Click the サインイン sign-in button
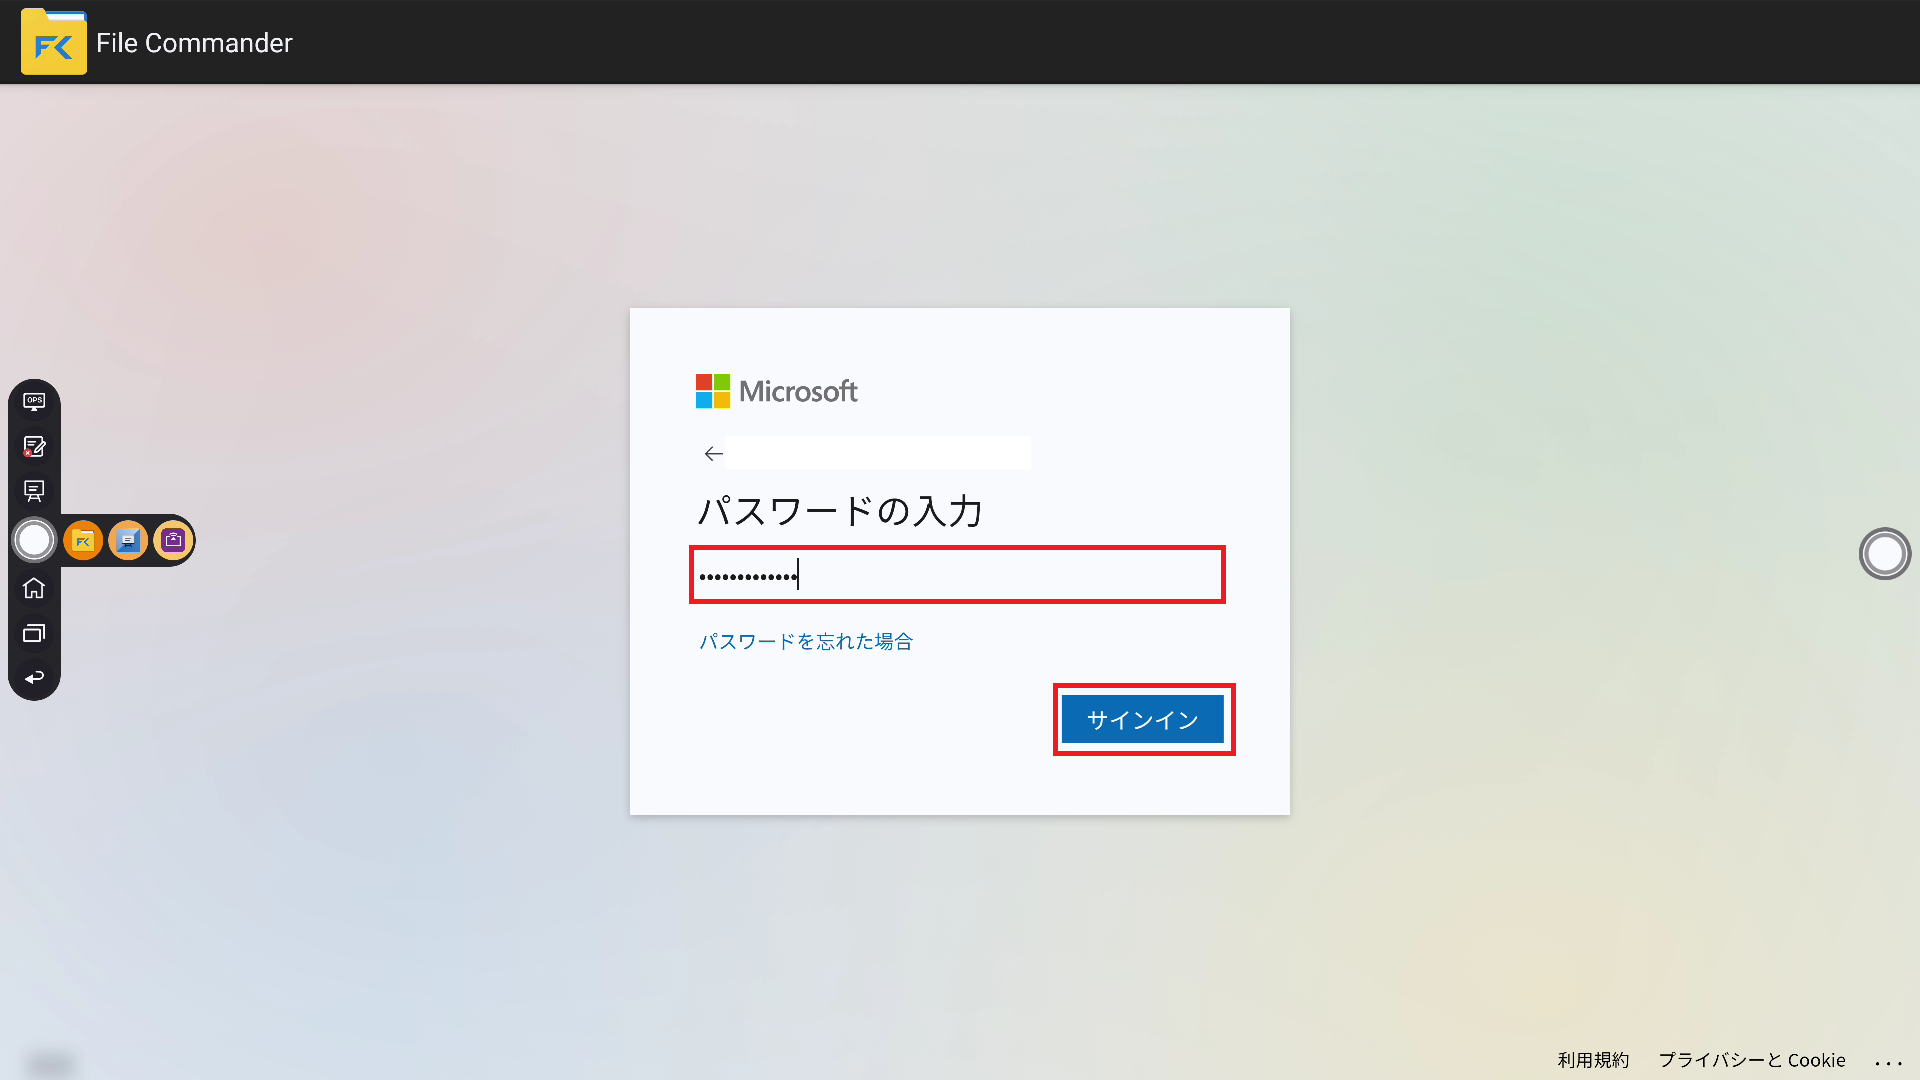The width and height of the screenshot is (1920, 1080). tap(1143, 720)
